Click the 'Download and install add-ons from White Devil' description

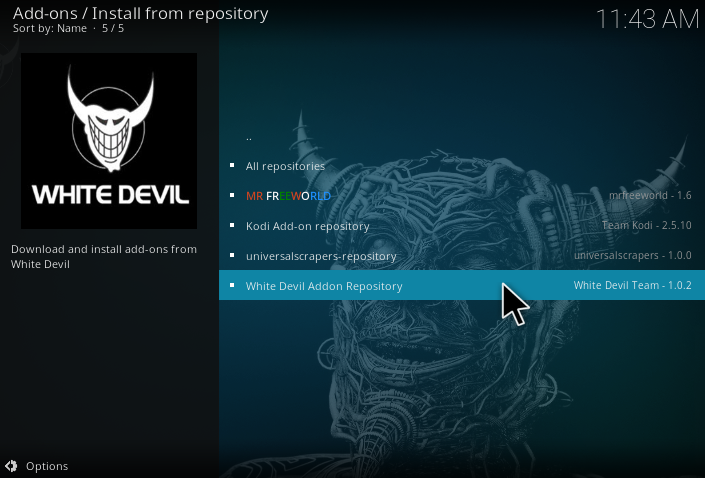click(x=104, y=256)
